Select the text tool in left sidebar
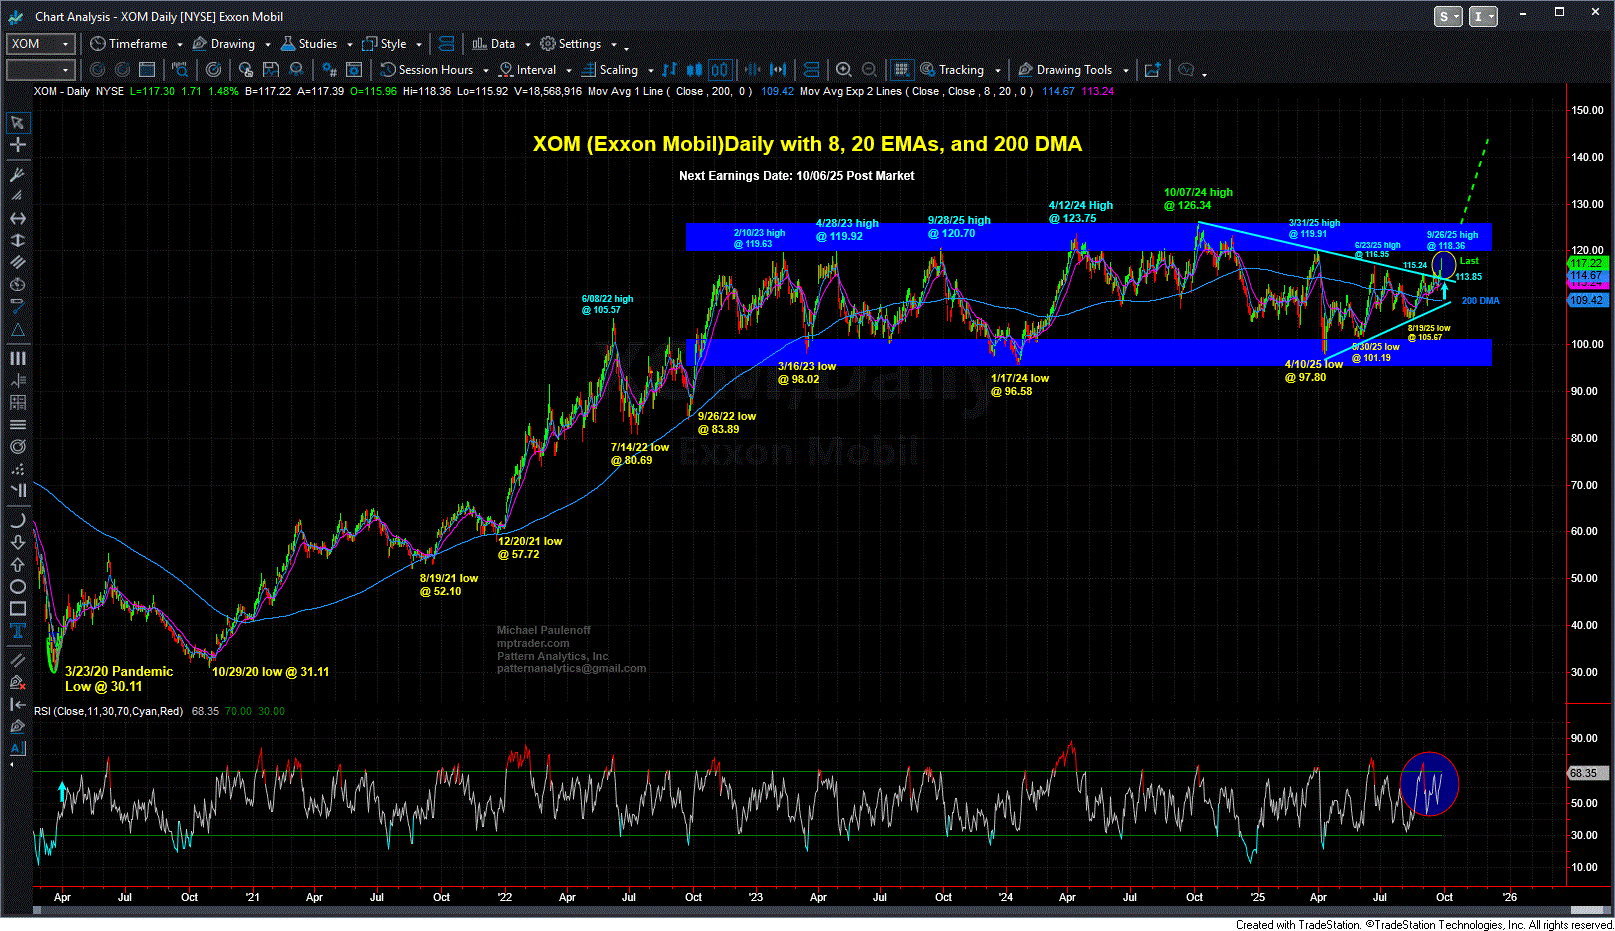 coord(18,631)
